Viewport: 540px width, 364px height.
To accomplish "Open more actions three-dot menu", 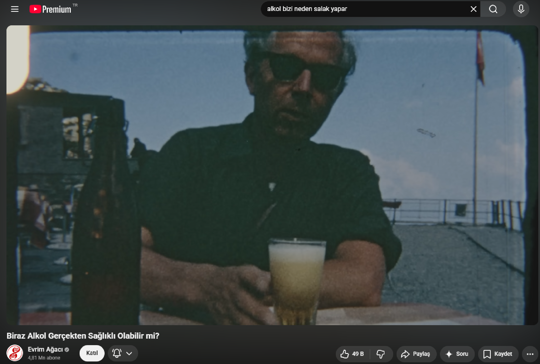I will click(530, 354).
